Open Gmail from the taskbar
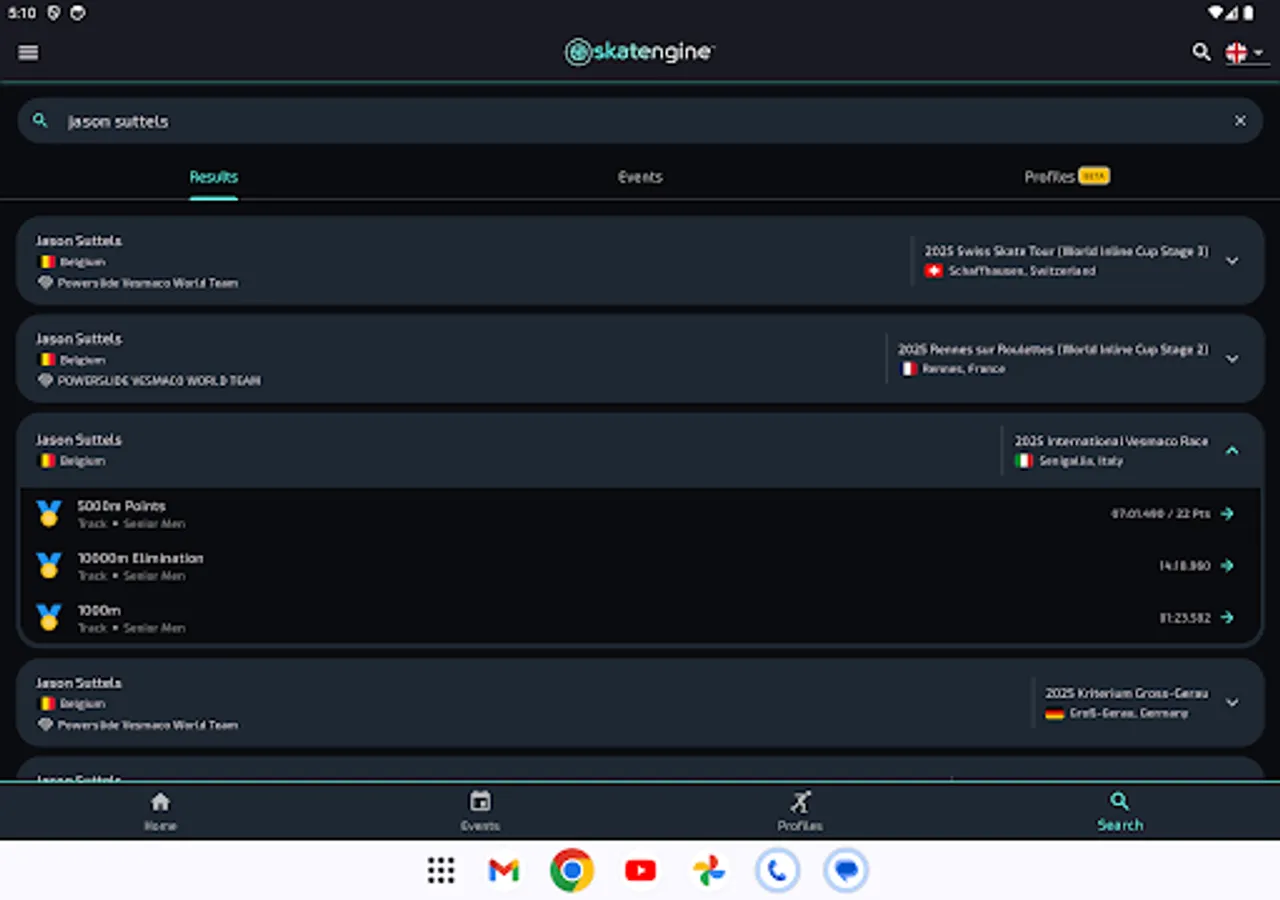The width and height of the screenshot is (1280, 900). [502, 870]
